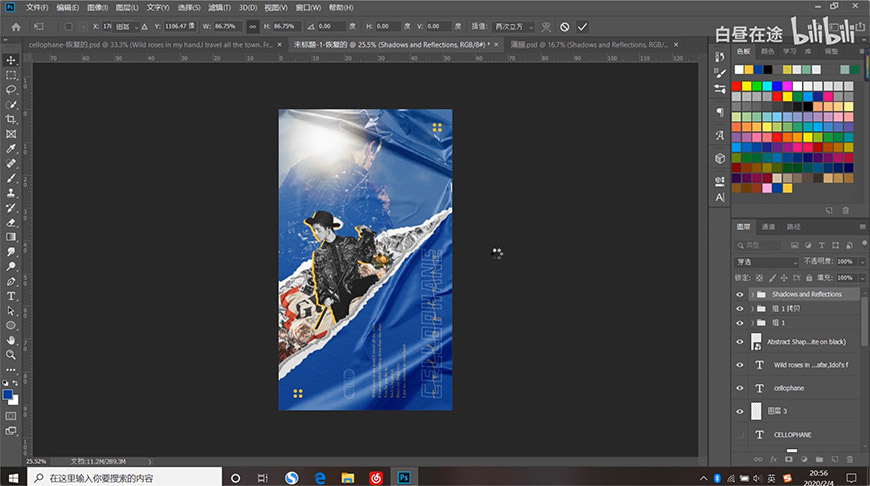Hide the Wild roses text layer
Viewport: 870px width, 486px height.
click(x=740, y=365)
